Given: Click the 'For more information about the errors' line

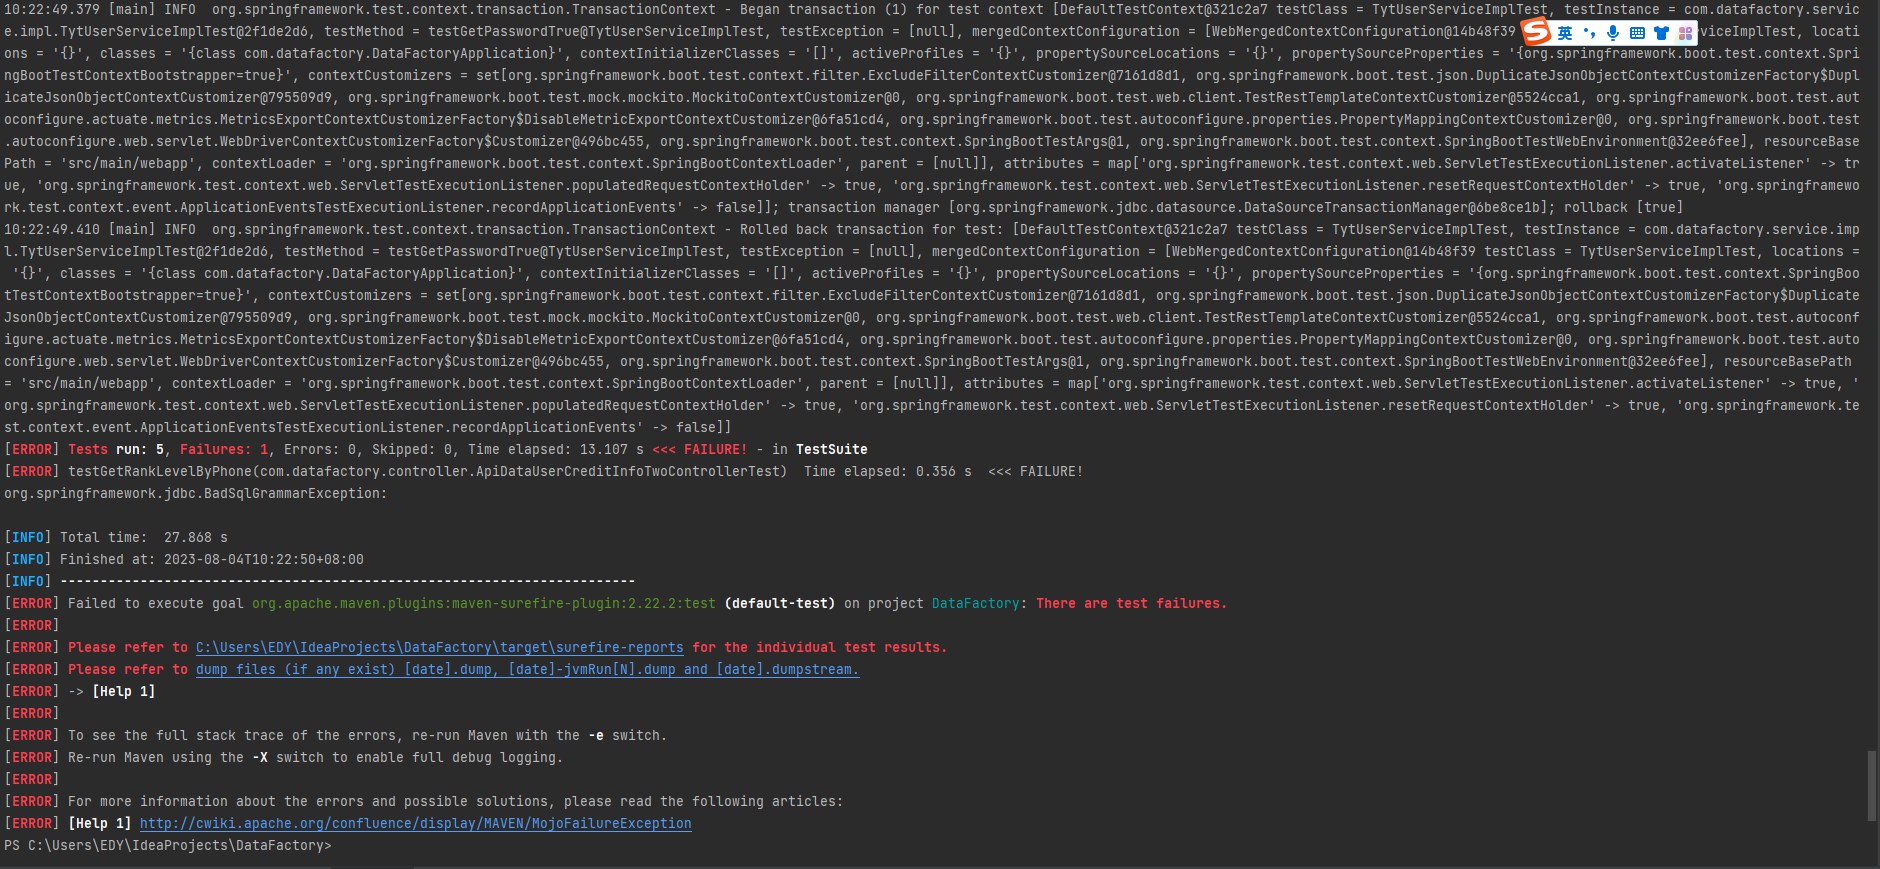Looking at the screenshot, I should click(x=424, y=801).
